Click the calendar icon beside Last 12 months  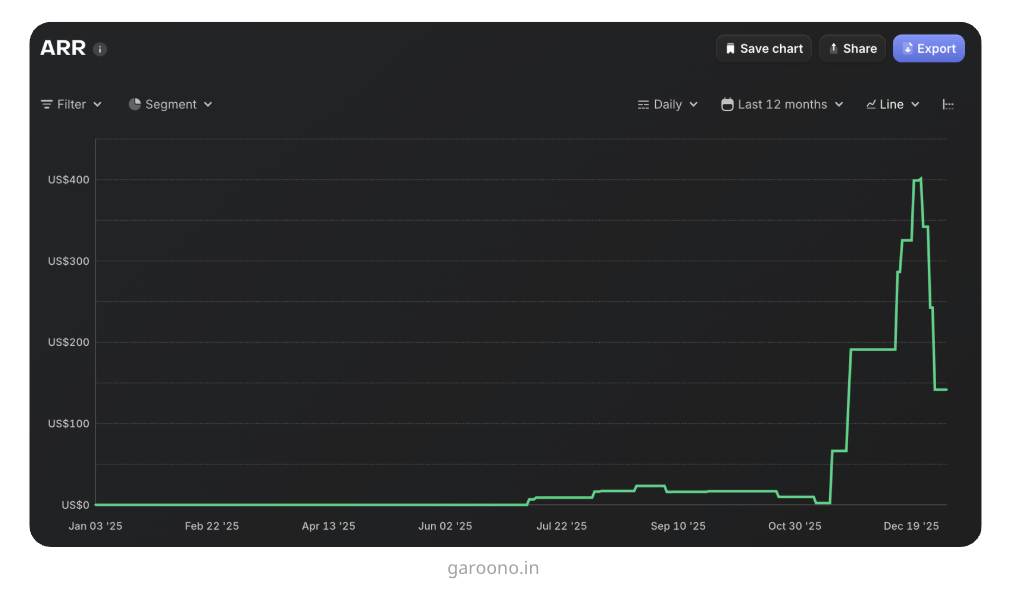727,104
